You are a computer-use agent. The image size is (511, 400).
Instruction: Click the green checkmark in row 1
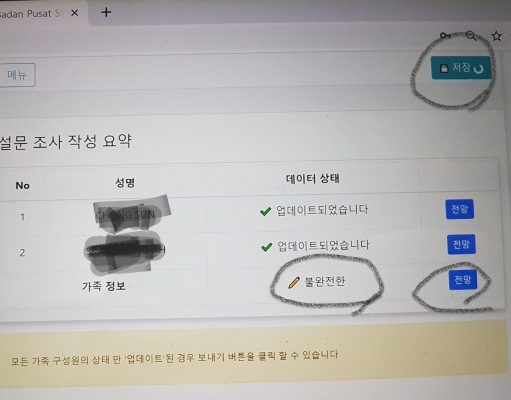click(265, 211)
